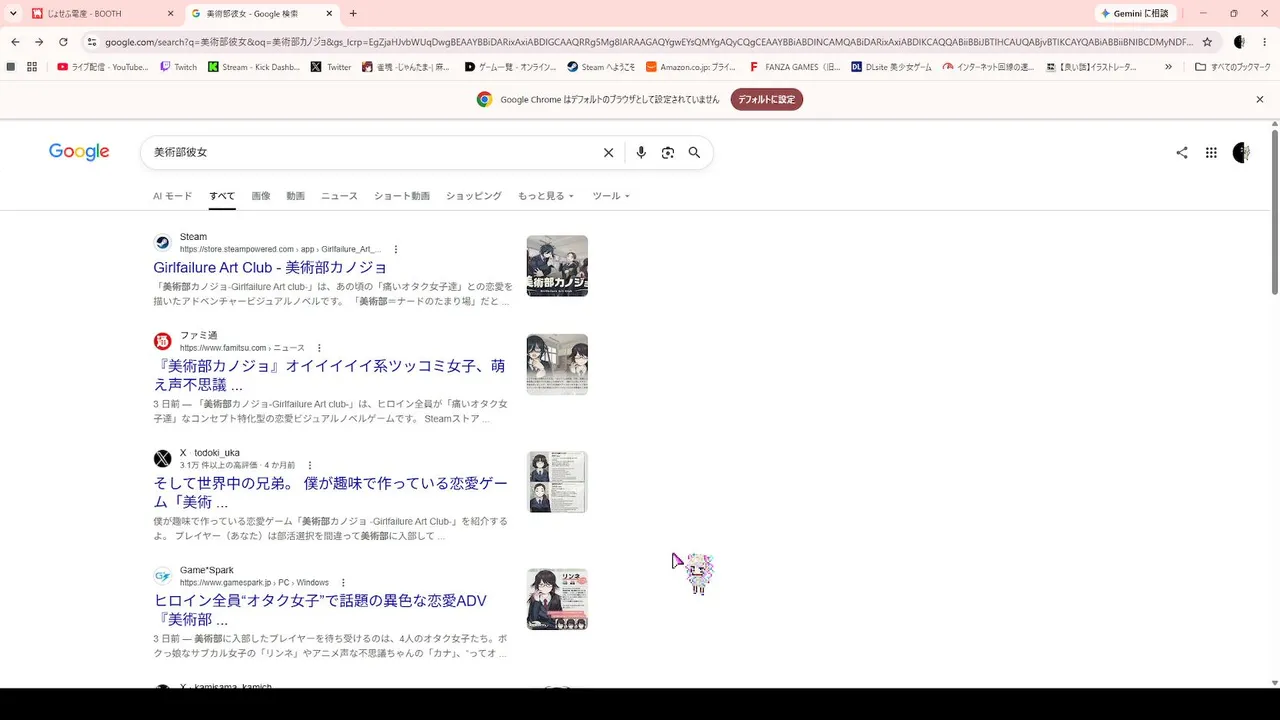Screen dimensions: 1280x720
Task: Open the Google account avatar on the results page
Action: (x=1242, y=153)
